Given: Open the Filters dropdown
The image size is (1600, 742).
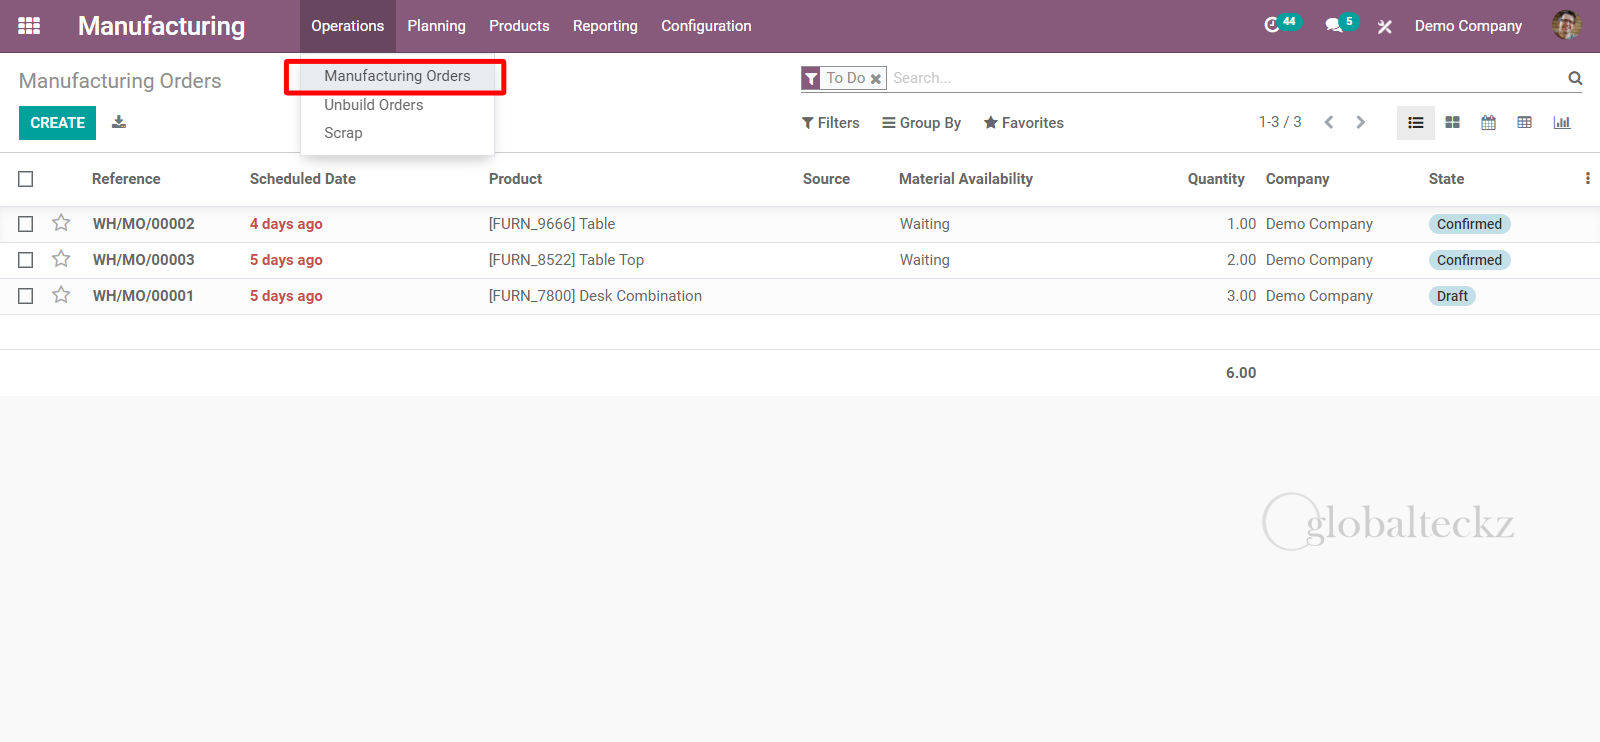Looking at the screenshot, I should coord(830,123).
